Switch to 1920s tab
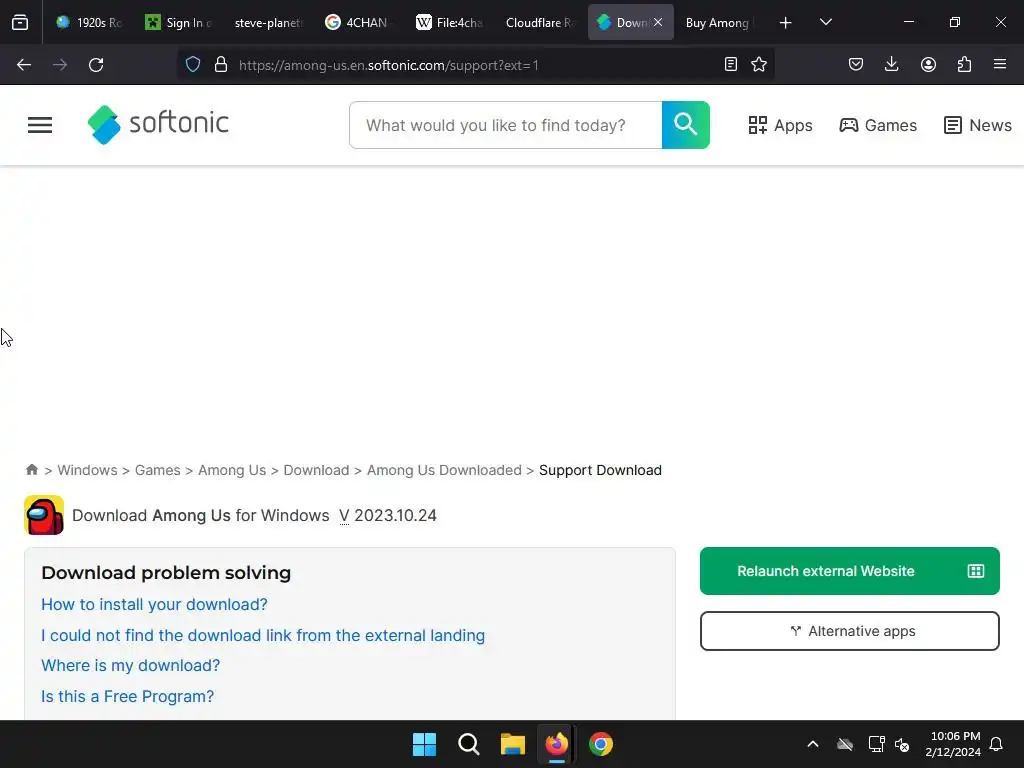The image size is (1024, 768). click(89, 22)
